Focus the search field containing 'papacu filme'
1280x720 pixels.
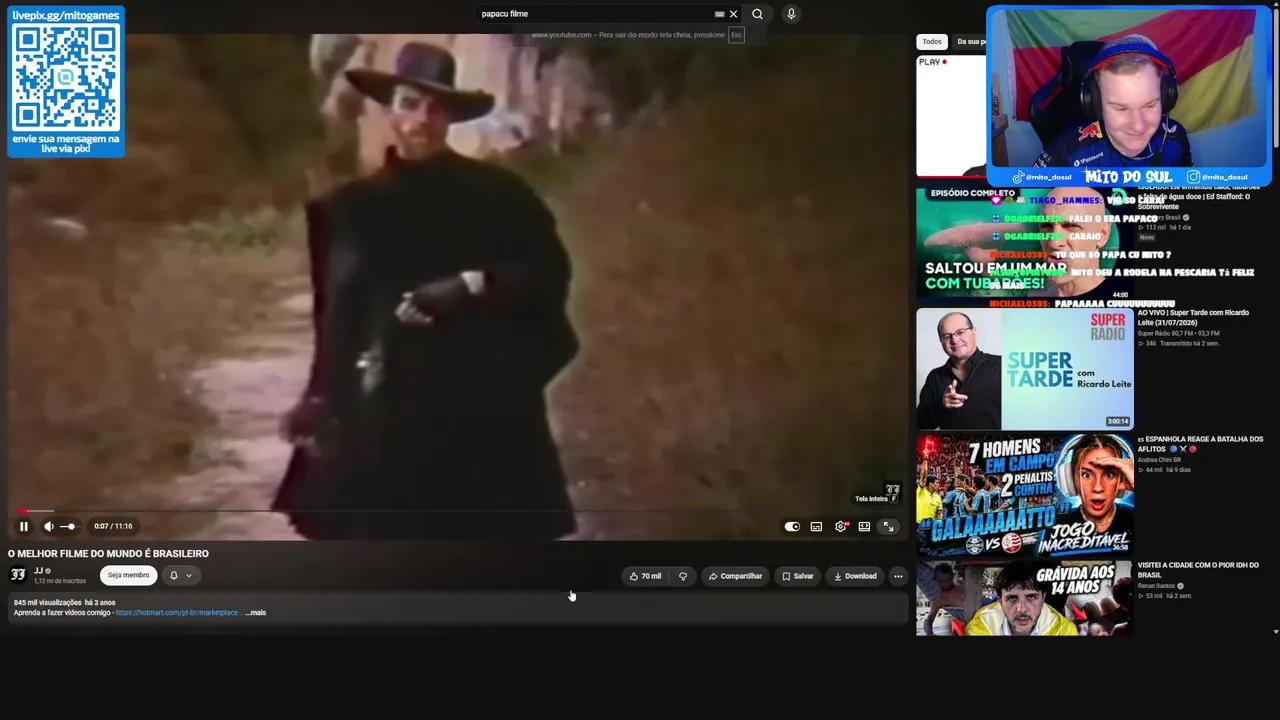[x=595, y=14]
